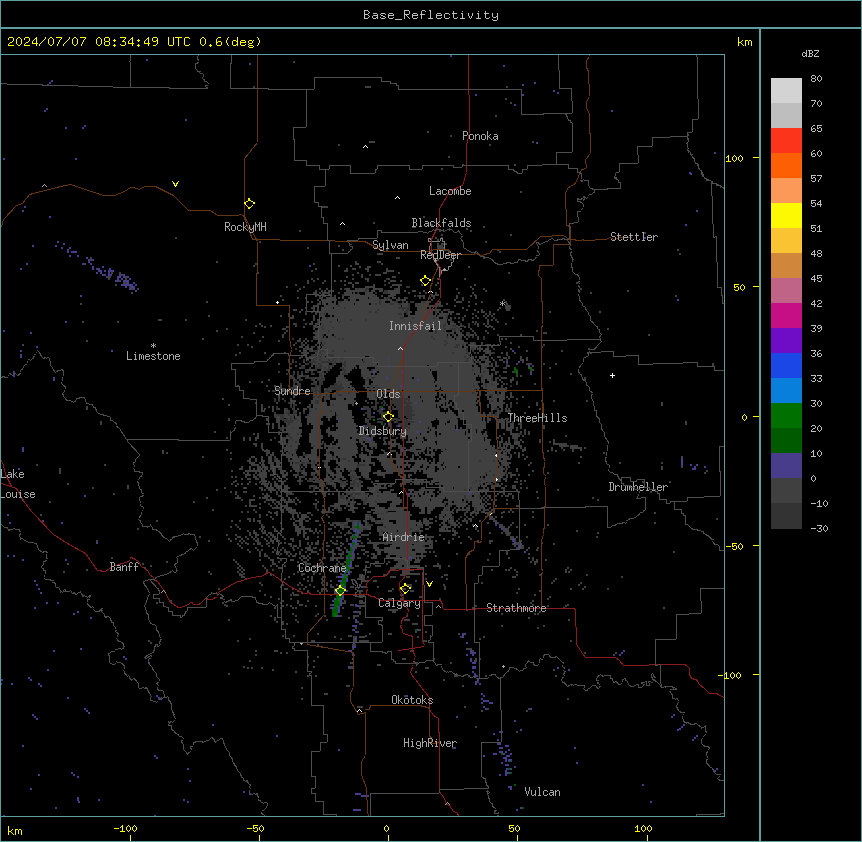Click the Lake Louise label

(x=18, y=484)
